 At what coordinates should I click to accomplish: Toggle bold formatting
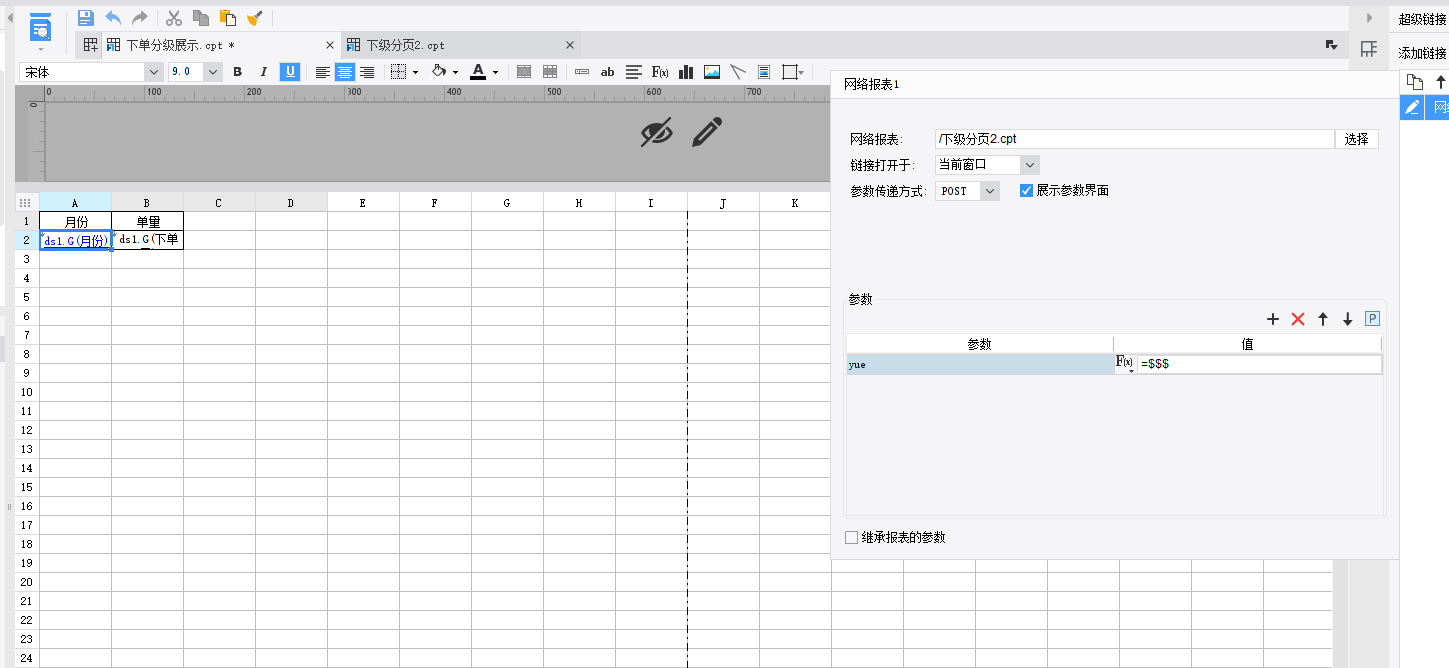pyautogui.click(x=238, y=72)
